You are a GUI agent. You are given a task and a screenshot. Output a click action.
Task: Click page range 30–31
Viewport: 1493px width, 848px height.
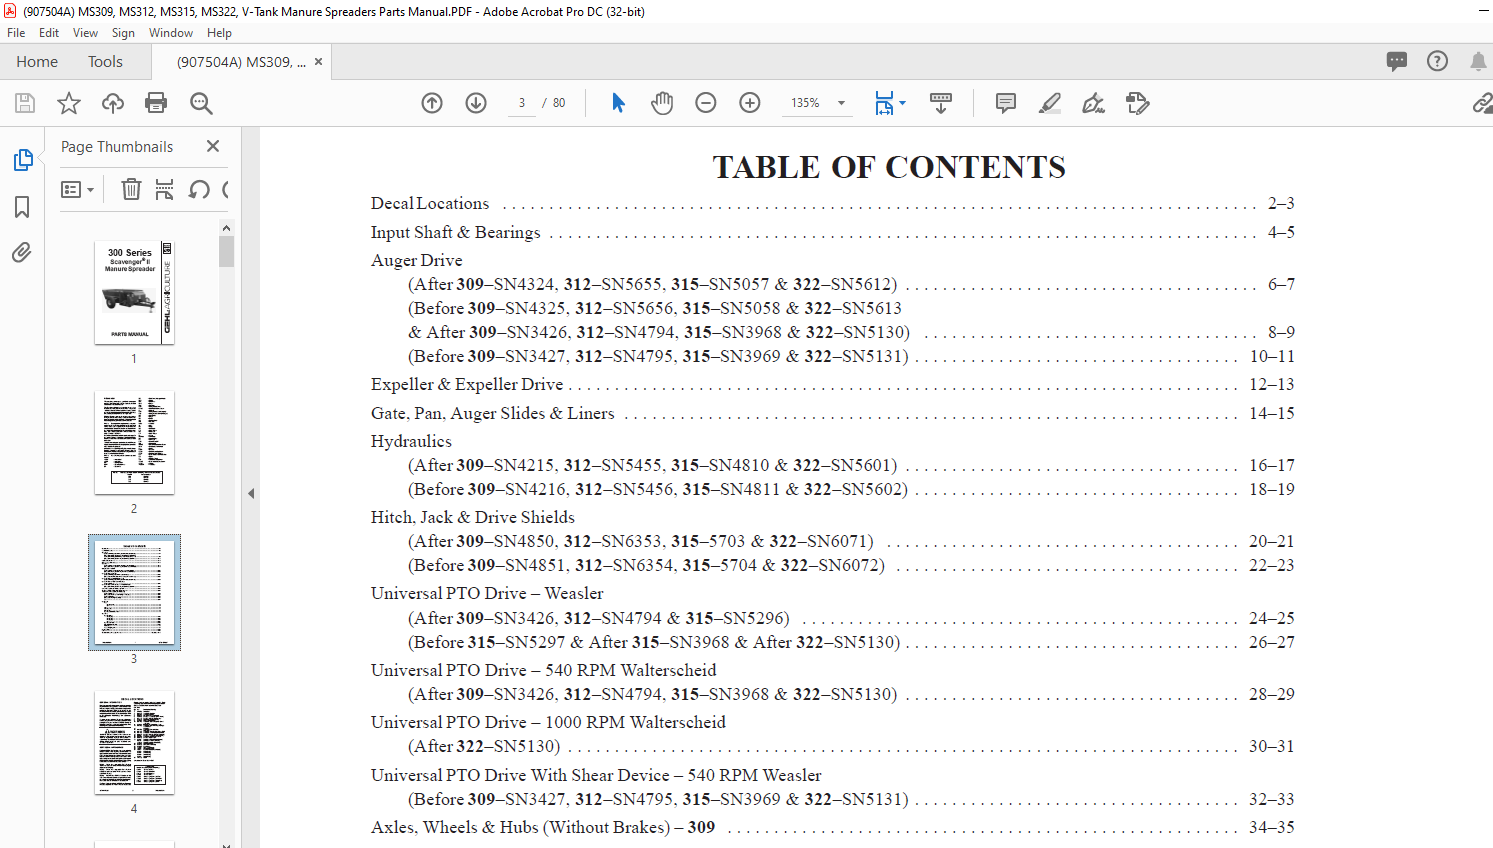(x=1271, y=746)
